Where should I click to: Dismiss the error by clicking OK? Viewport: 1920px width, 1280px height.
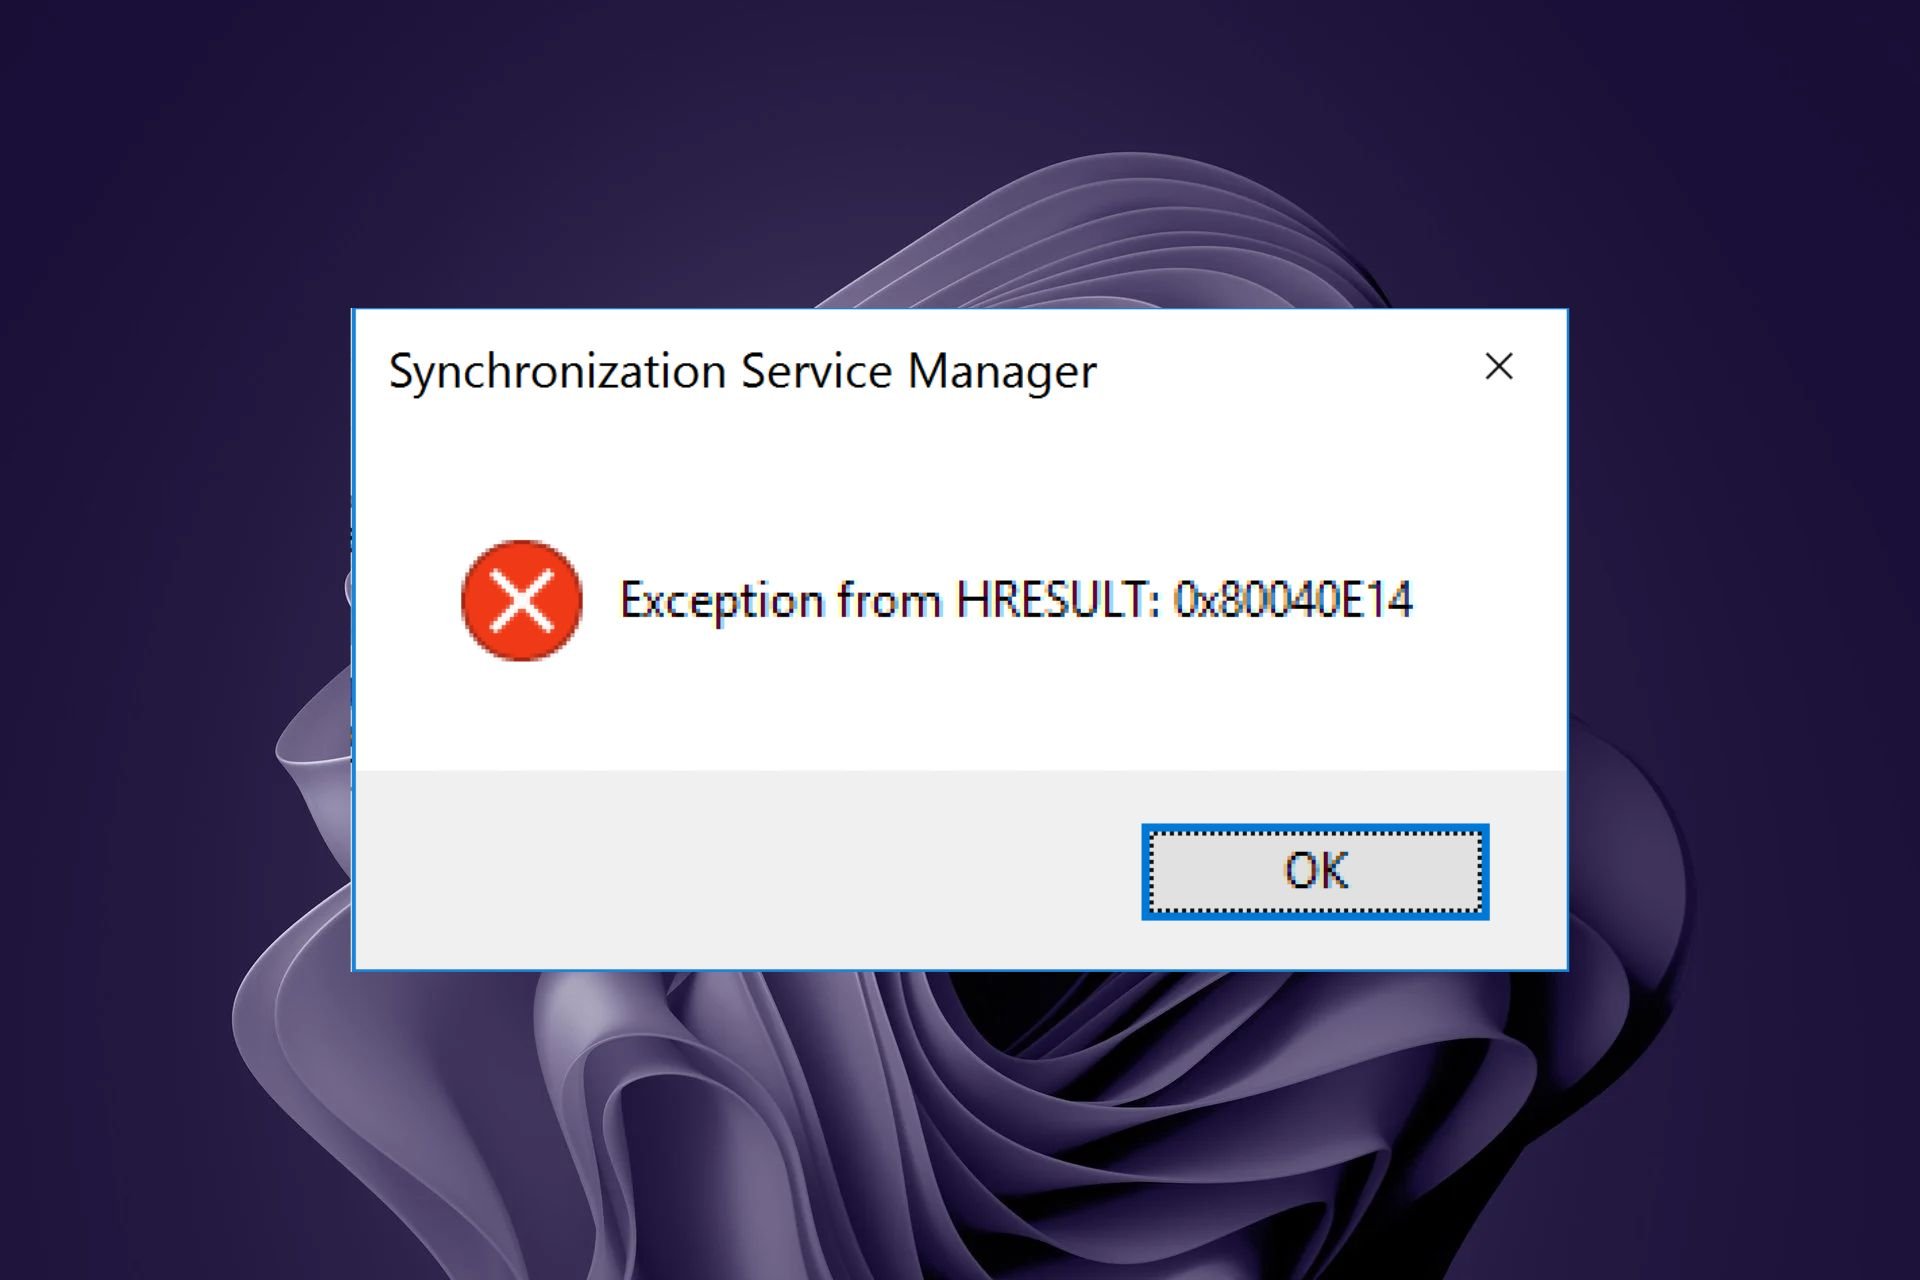click(x=1315, y=872)
